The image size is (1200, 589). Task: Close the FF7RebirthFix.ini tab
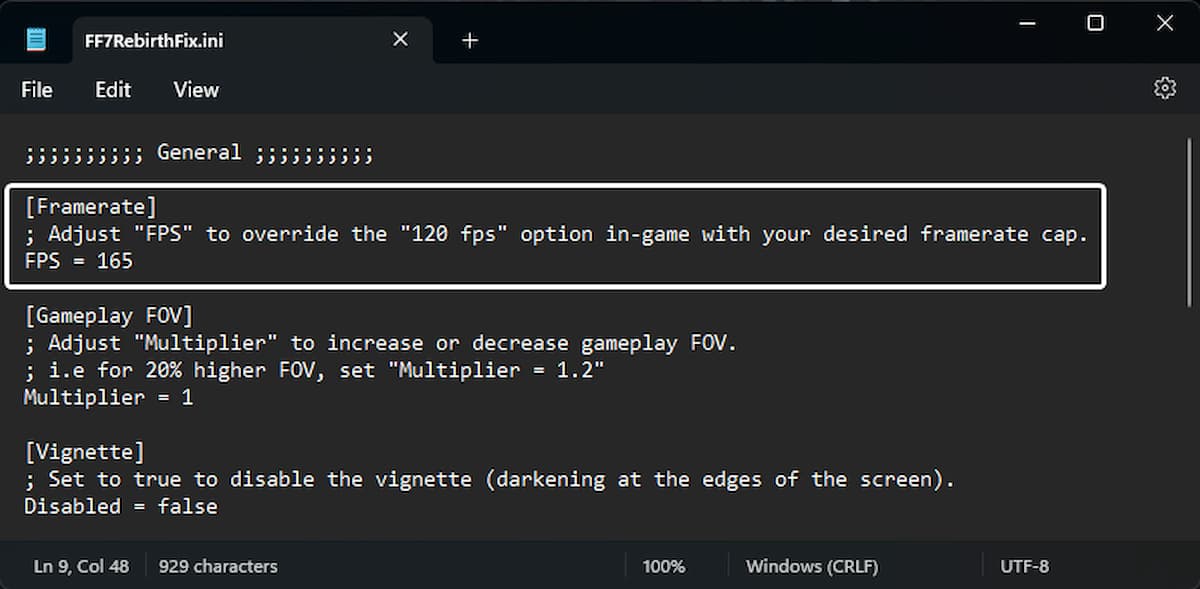(x=400, y=40)
